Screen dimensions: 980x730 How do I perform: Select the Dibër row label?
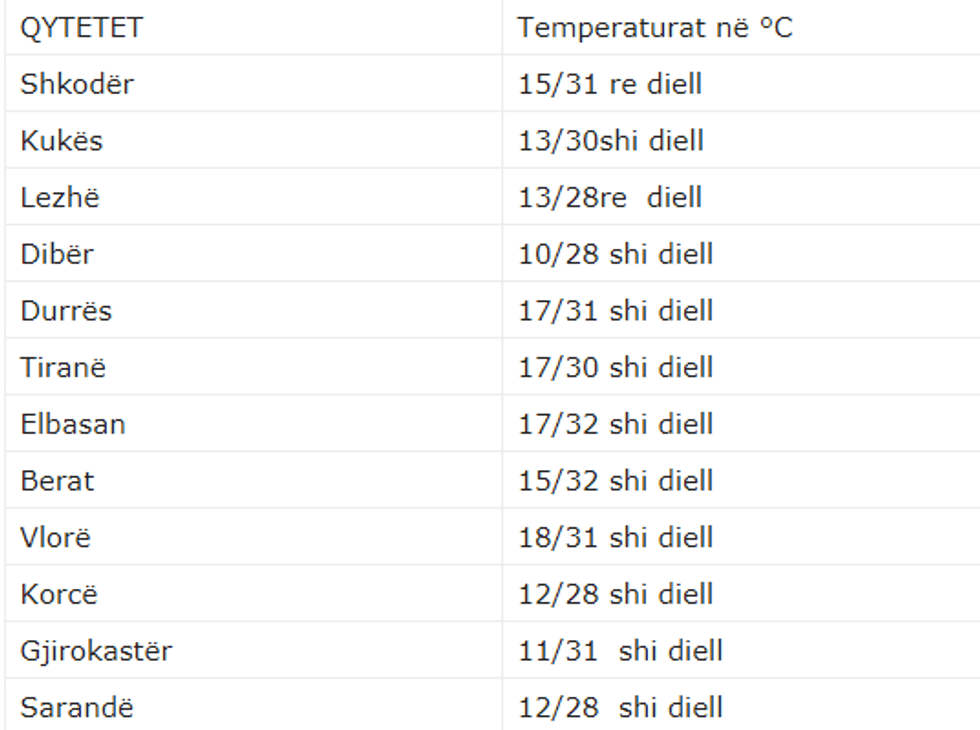pyautogui.click(x=57, y=254)
